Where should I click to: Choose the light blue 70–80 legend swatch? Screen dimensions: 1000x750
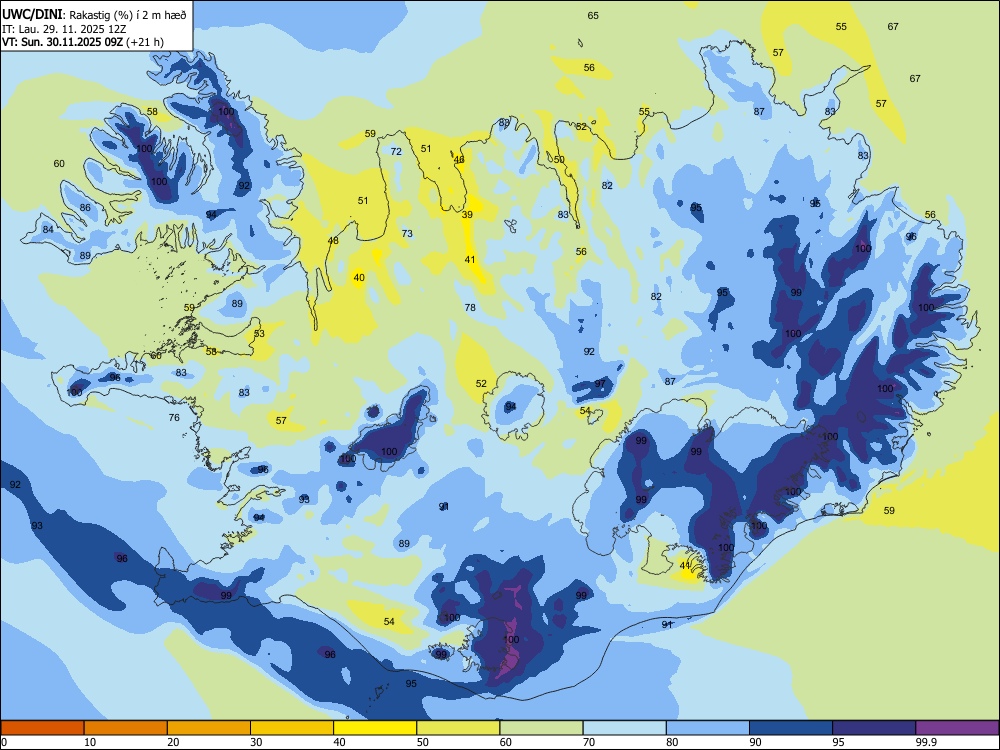624,728
